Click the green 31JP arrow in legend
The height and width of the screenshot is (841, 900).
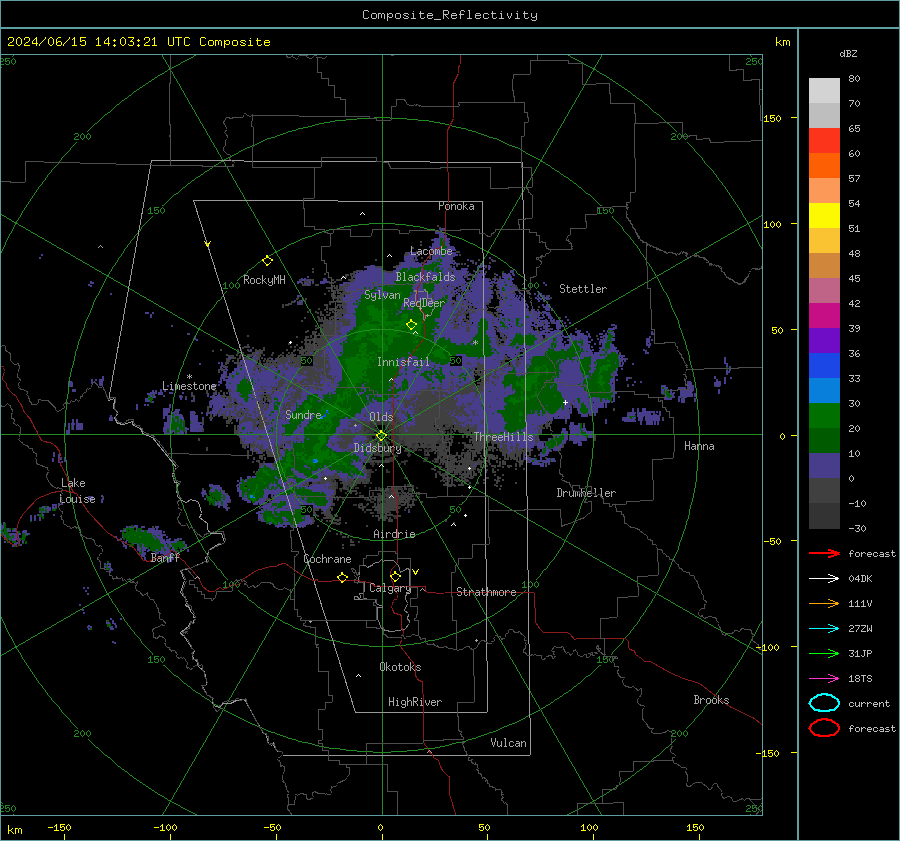click(824, 653)
